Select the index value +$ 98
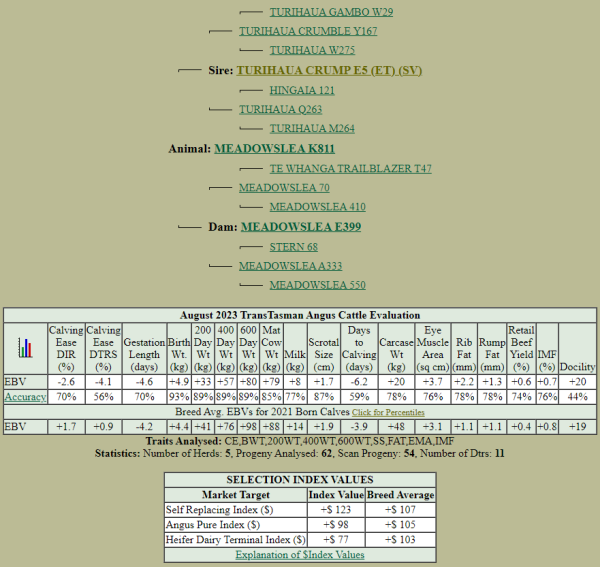The height and width of the screenshot is (567, 600). (336, 525)
